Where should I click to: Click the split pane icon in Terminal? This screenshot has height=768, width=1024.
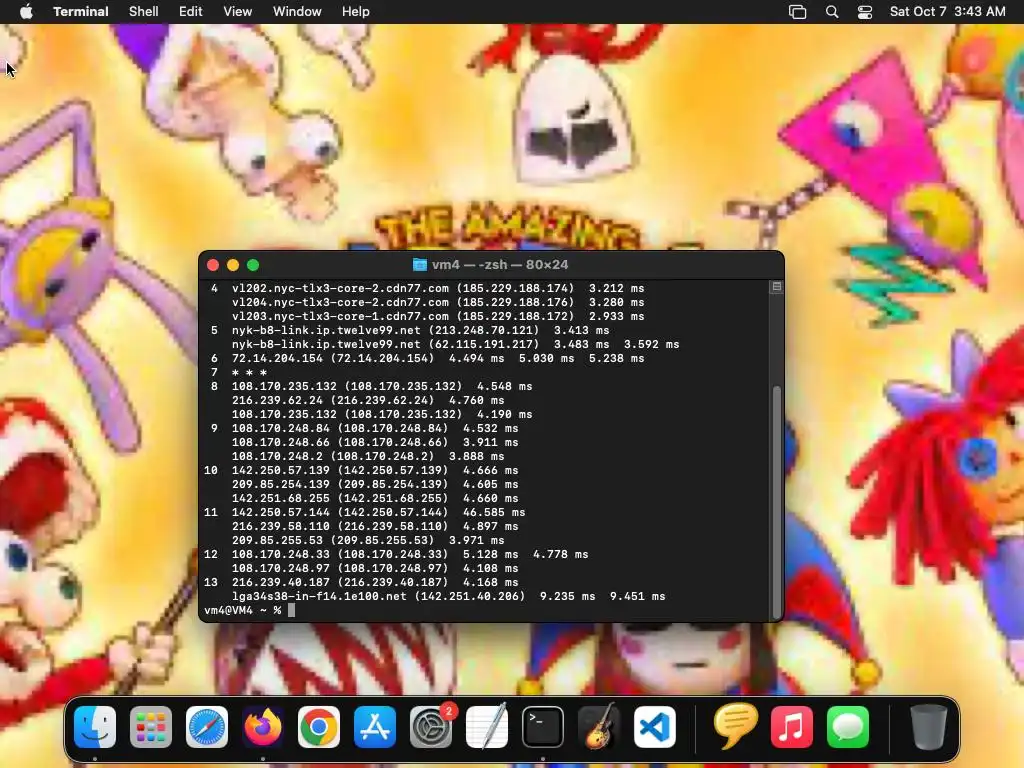[x=776, y=287]
